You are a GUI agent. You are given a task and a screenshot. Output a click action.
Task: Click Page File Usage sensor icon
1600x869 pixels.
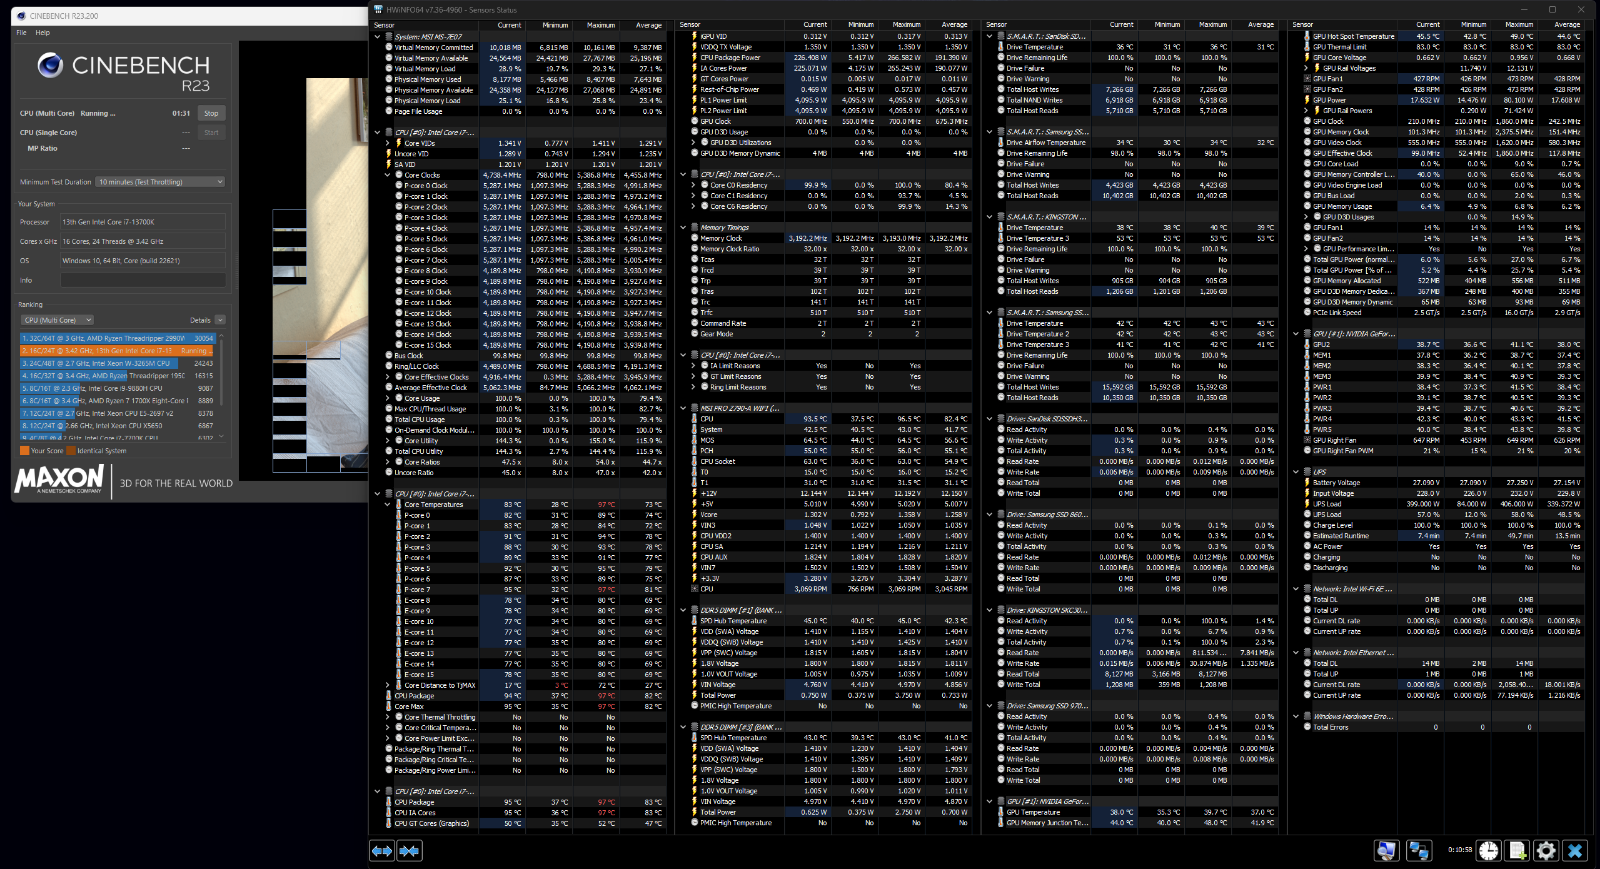389,111
